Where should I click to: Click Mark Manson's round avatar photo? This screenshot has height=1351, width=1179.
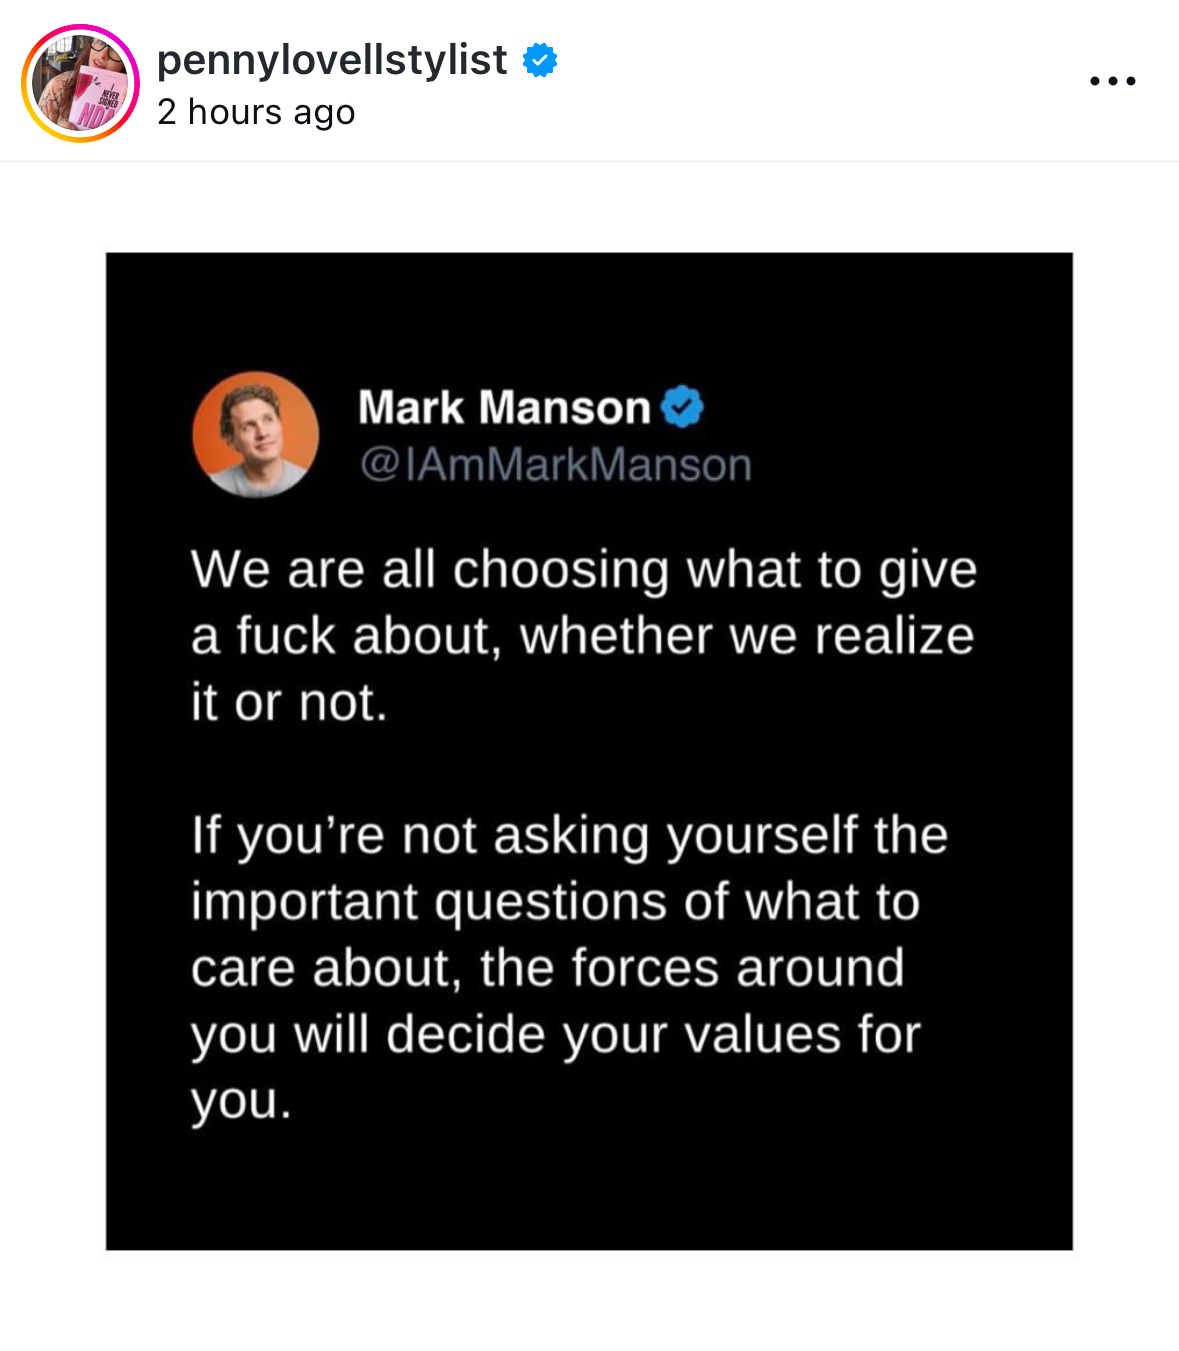coord(256,434)
